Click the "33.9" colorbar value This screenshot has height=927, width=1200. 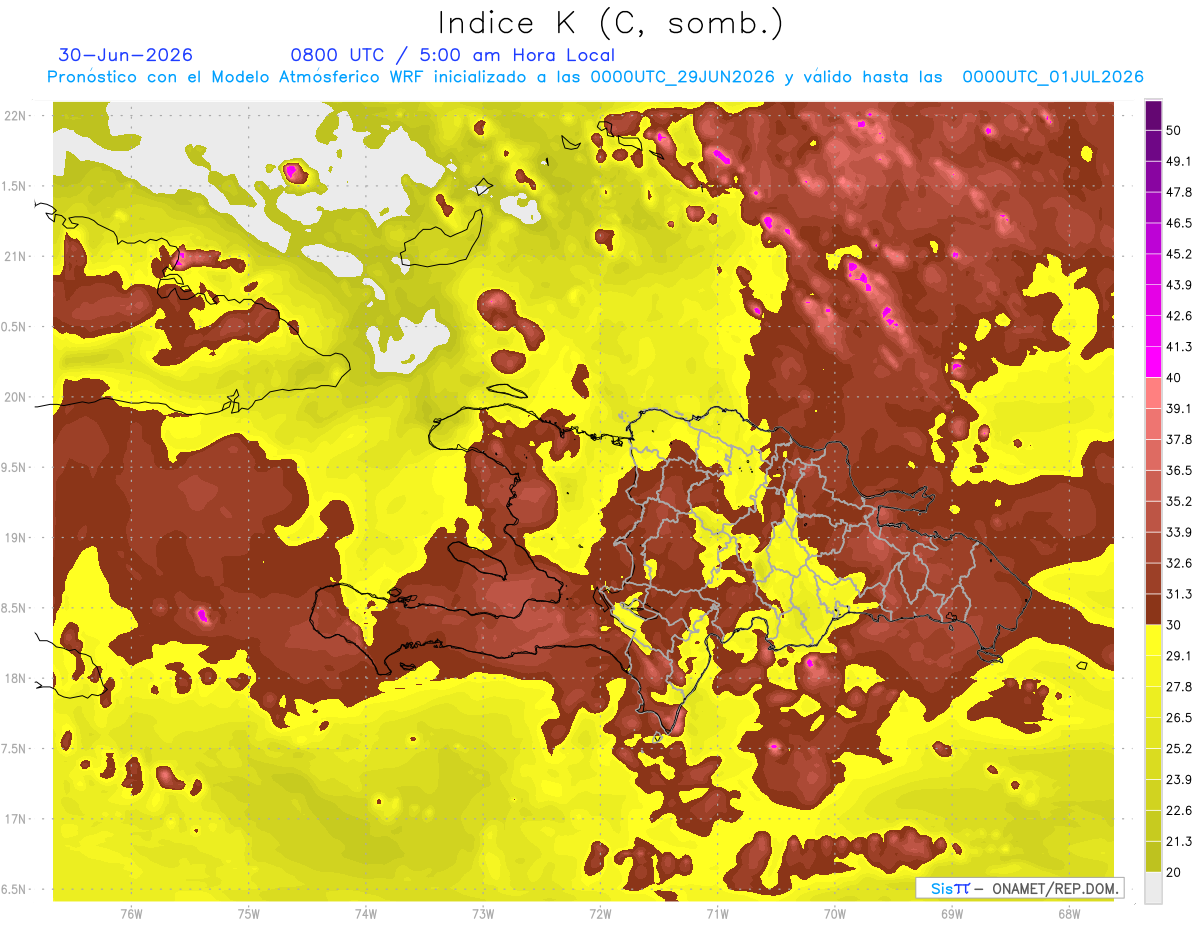click(x=1179, y=532)
